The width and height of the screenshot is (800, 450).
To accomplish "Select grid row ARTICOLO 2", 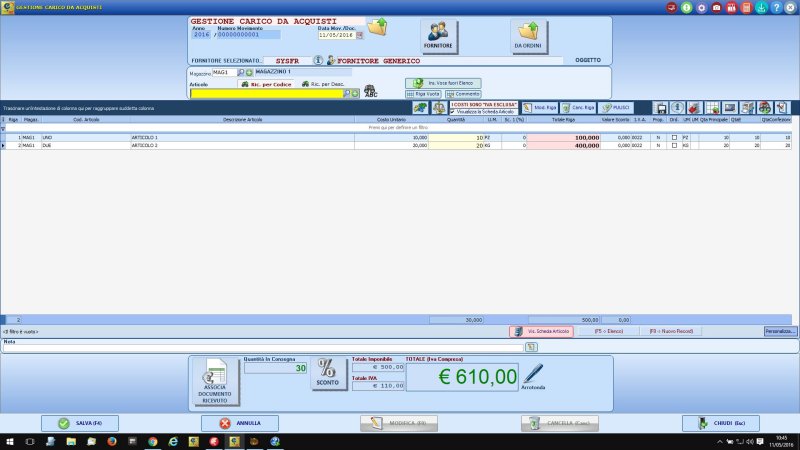I will (x=396, y=145).
